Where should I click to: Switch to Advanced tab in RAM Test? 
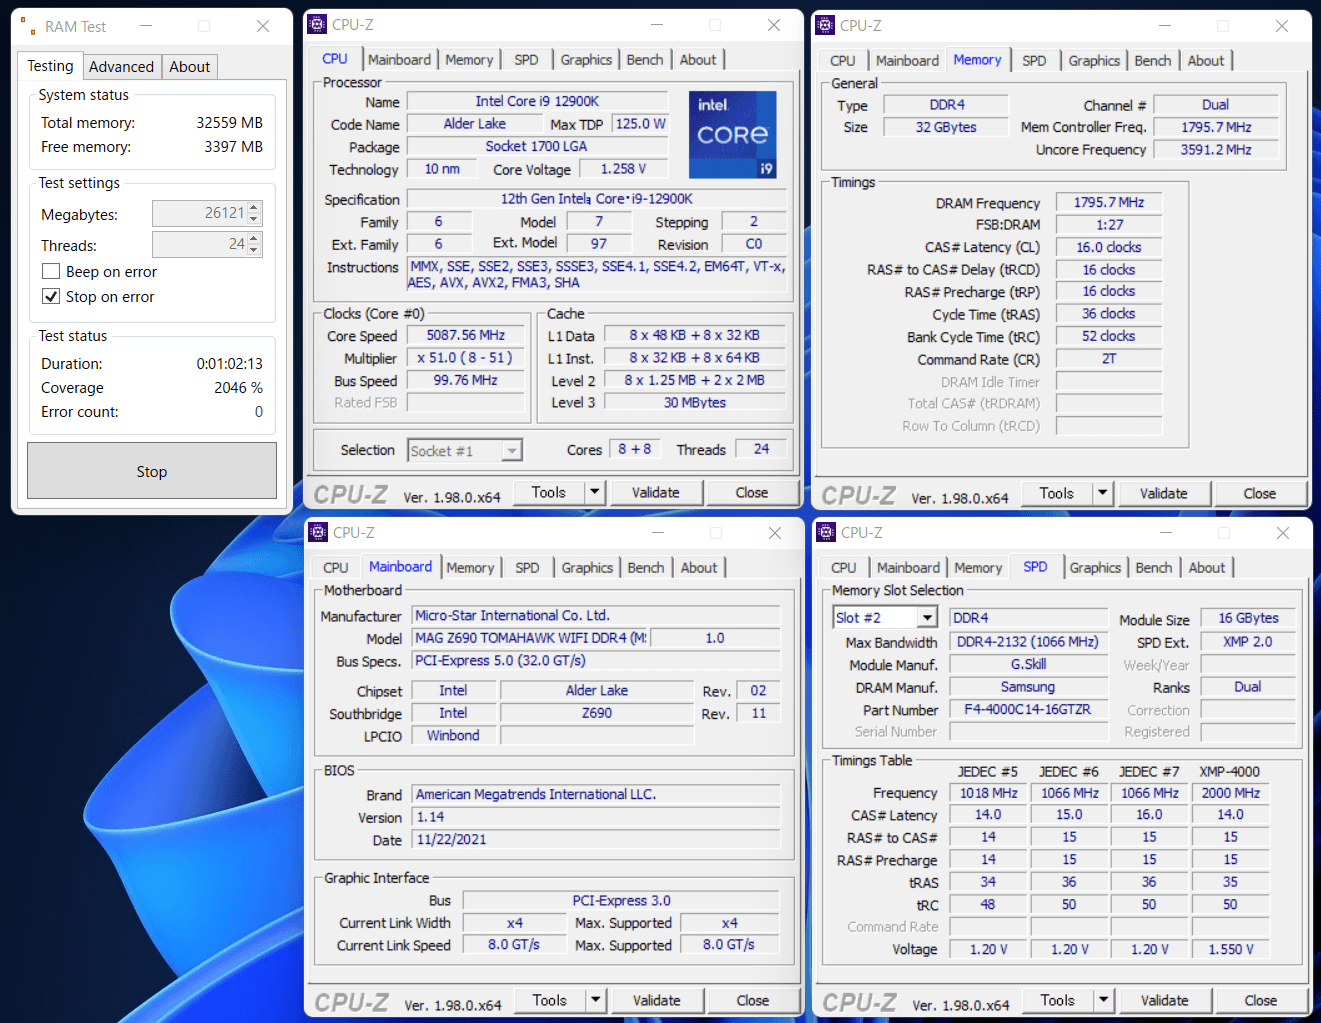(x=121, y=67)
